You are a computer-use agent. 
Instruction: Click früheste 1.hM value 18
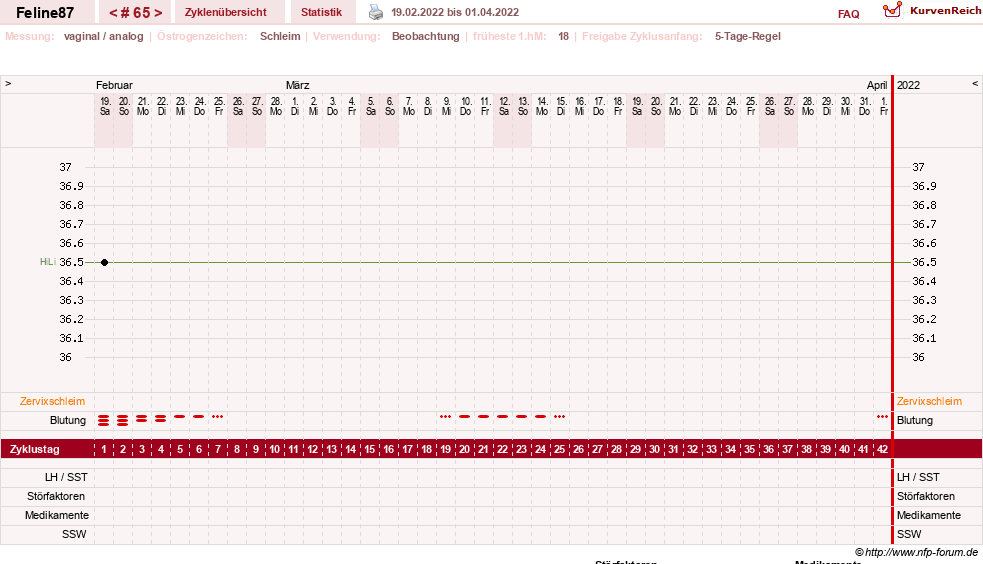564,36
